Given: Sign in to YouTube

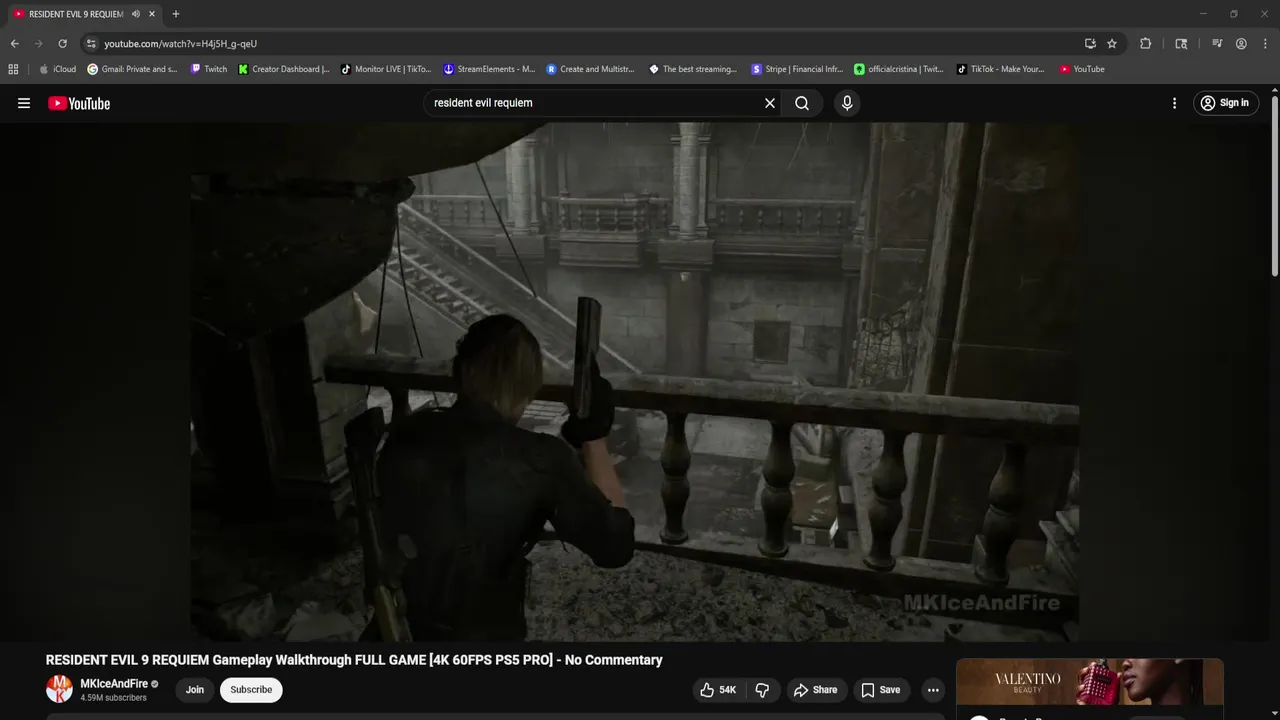Looking at the screenshot, I should tap(1225, 103).
